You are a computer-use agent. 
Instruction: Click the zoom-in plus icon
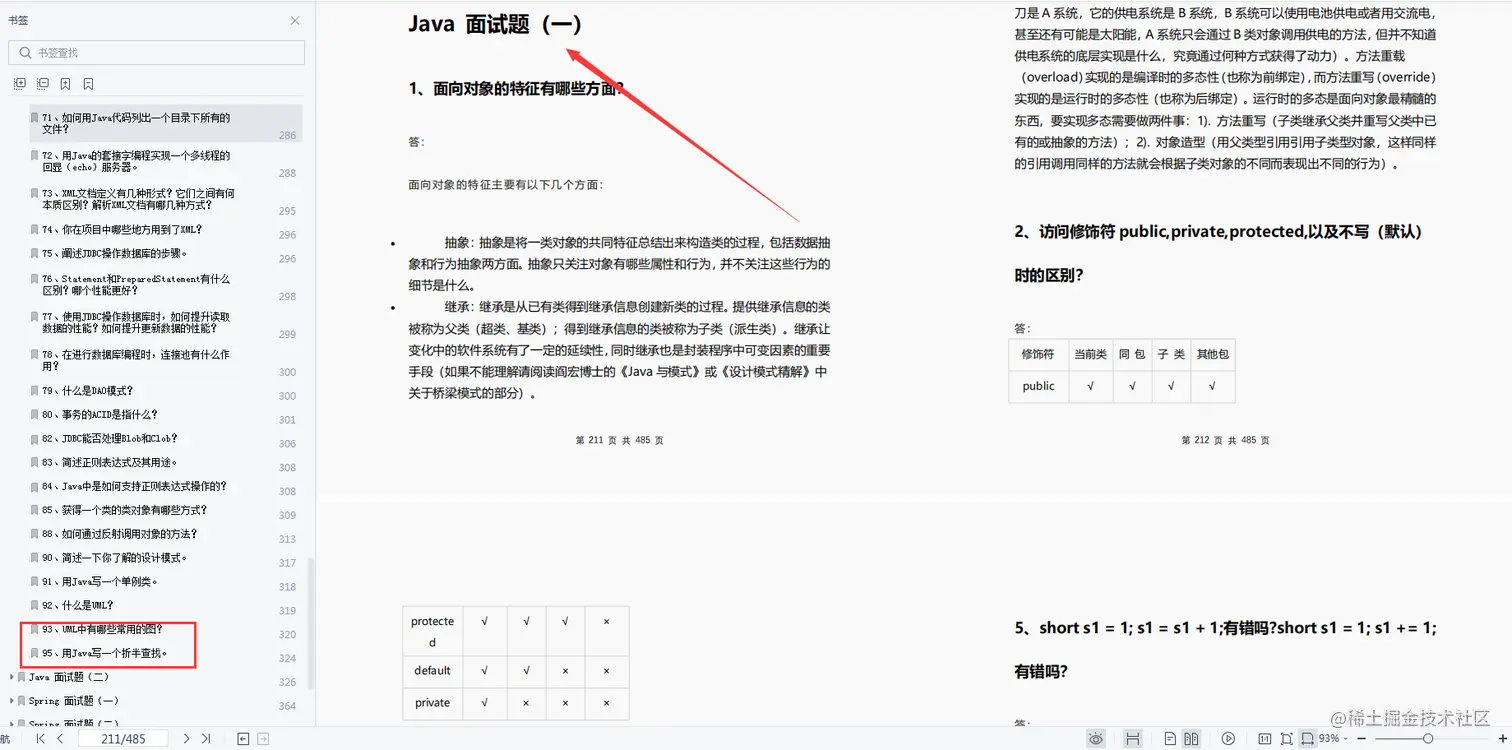coord(1503,738)
